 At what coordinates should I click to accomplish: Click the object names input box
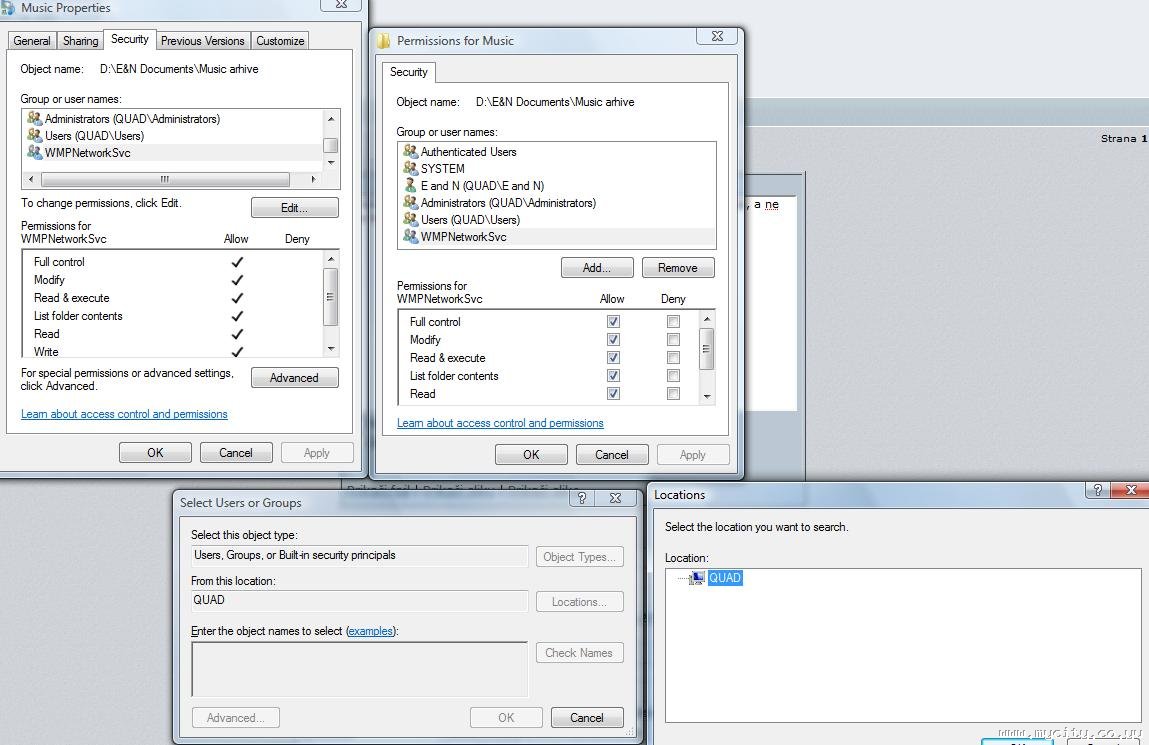click(359, 669)
